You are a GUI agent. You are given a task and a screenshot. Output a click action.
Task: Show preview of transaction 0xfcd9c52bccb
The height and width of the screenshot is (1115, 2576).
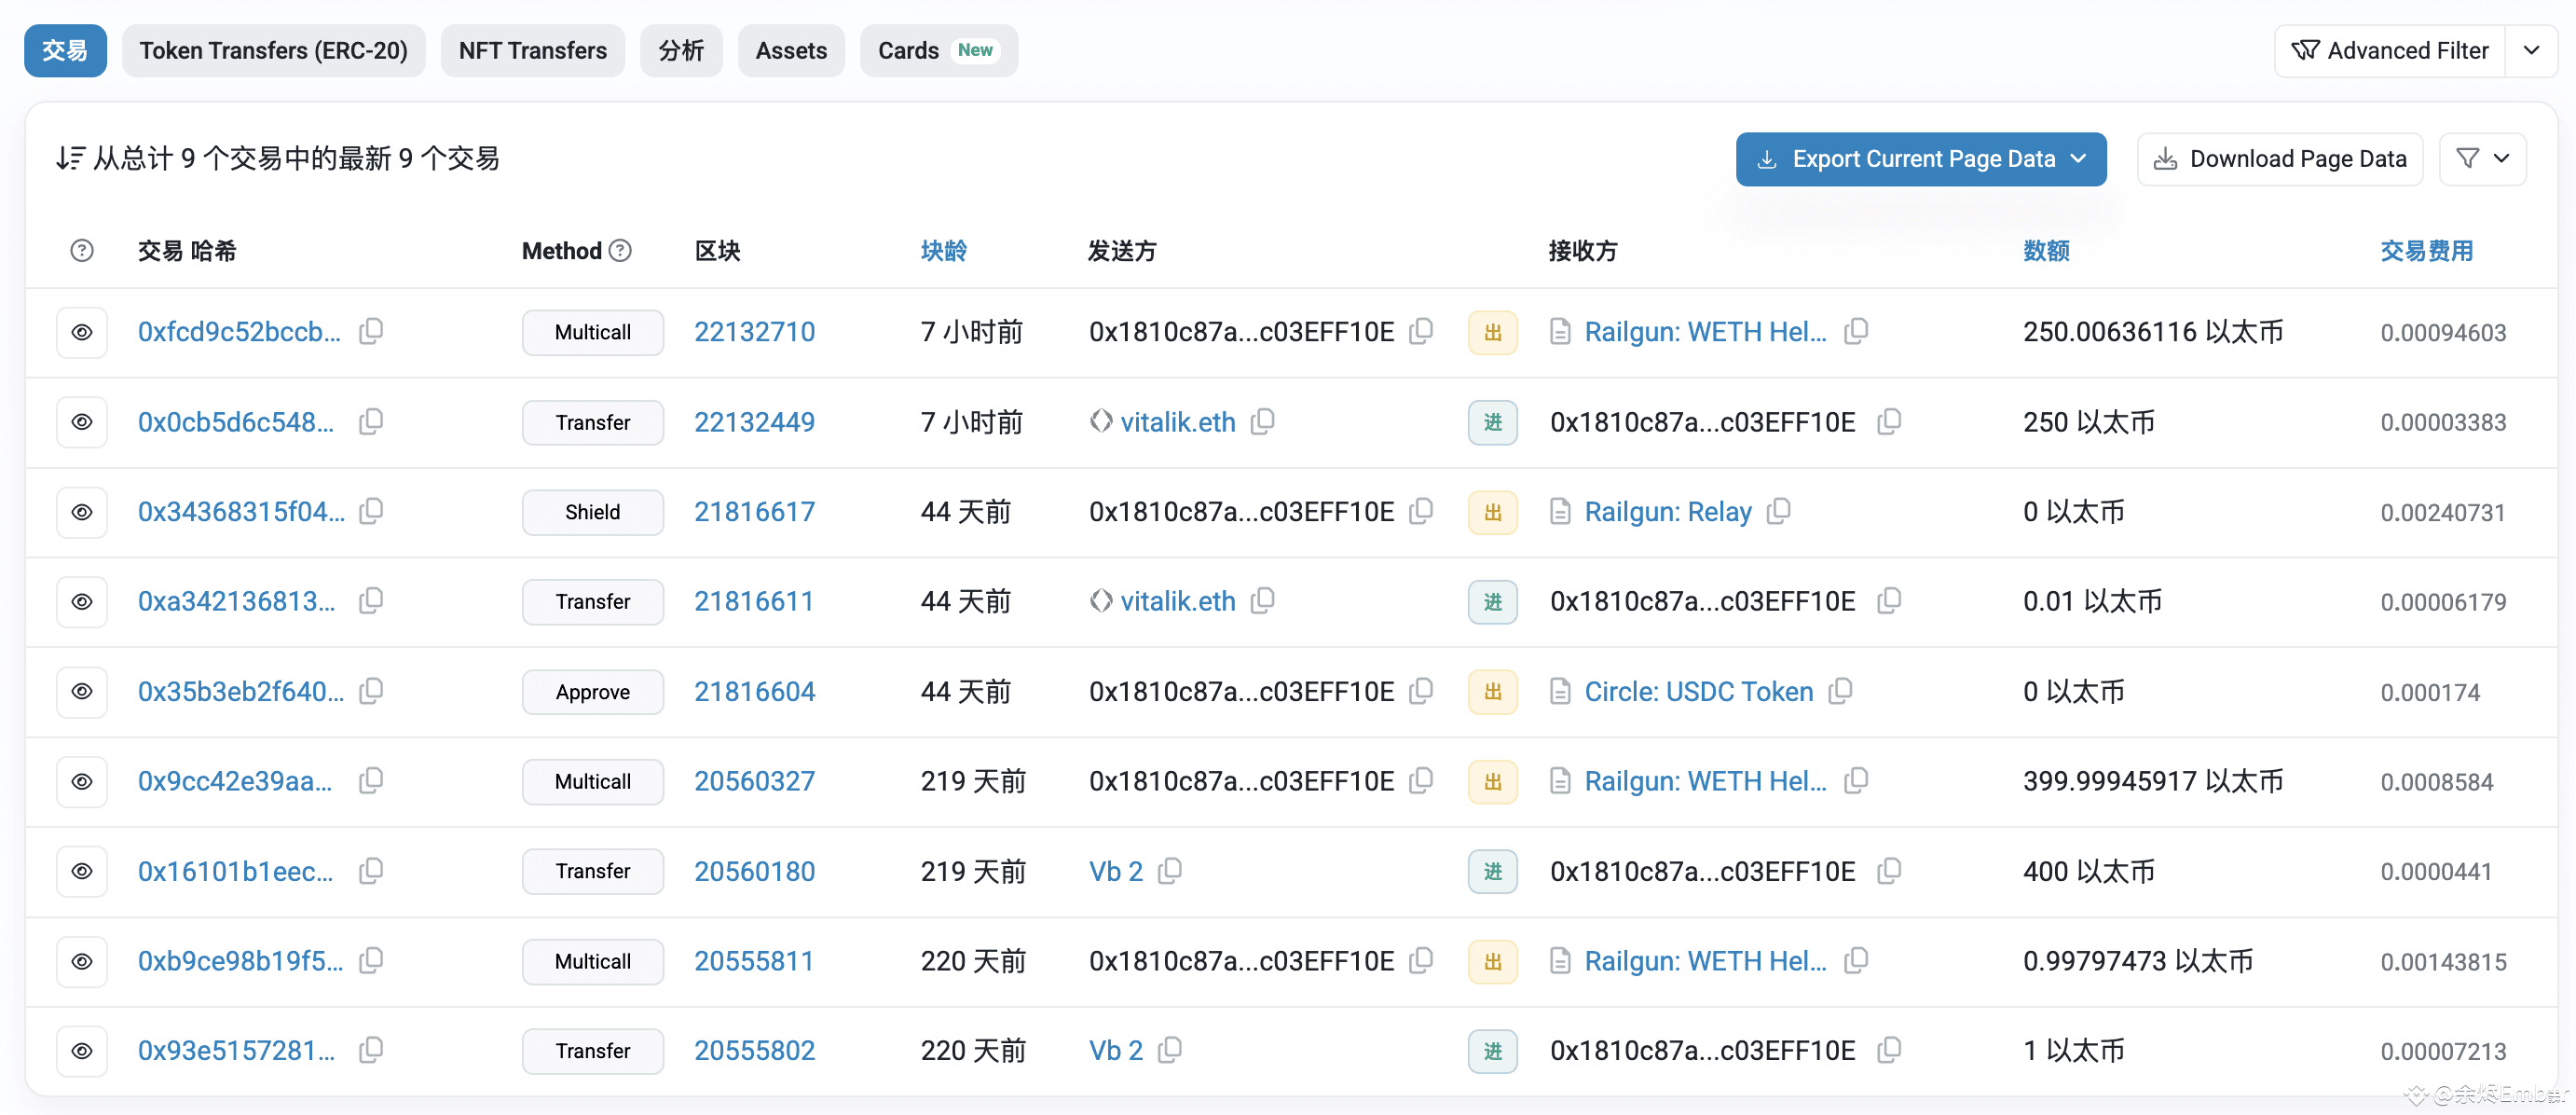point(82,332)
